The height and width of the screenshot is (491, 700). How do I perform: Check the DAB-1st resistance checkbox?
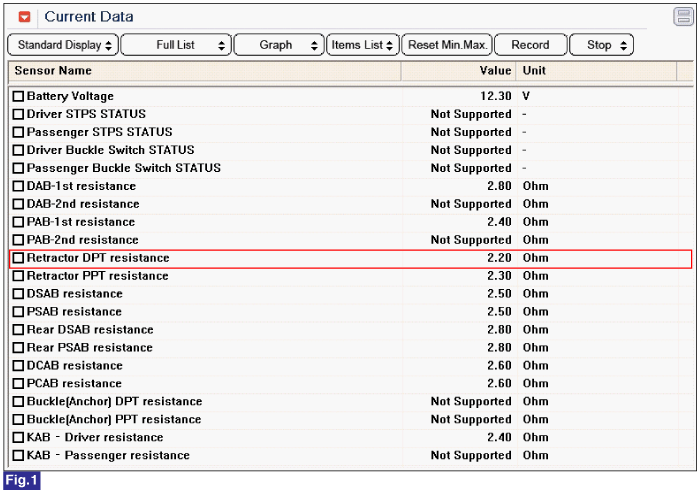coord(18,186)
